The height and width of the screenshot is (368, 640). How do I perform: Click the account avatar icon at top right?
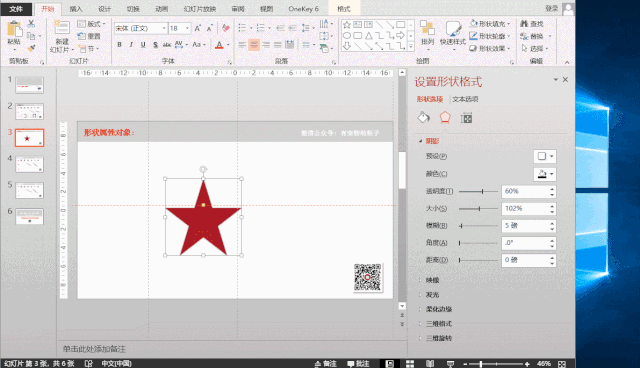click(x=568, y=9)
